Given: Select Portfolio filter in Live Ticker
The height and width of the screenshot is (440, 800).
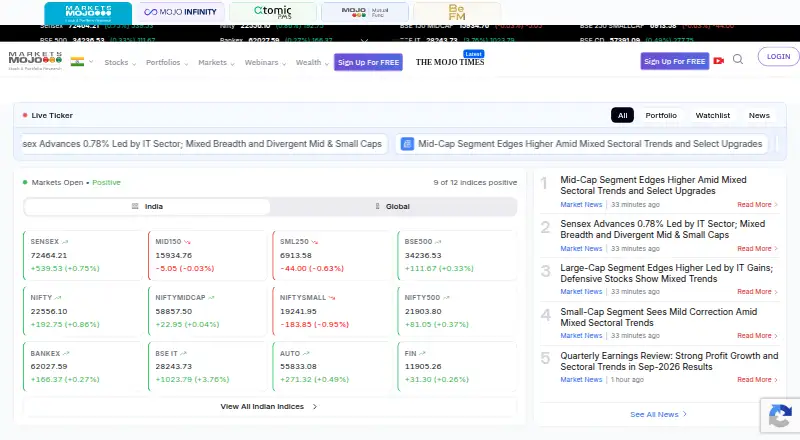Looking at the screenshot, I should click(661, 115).
